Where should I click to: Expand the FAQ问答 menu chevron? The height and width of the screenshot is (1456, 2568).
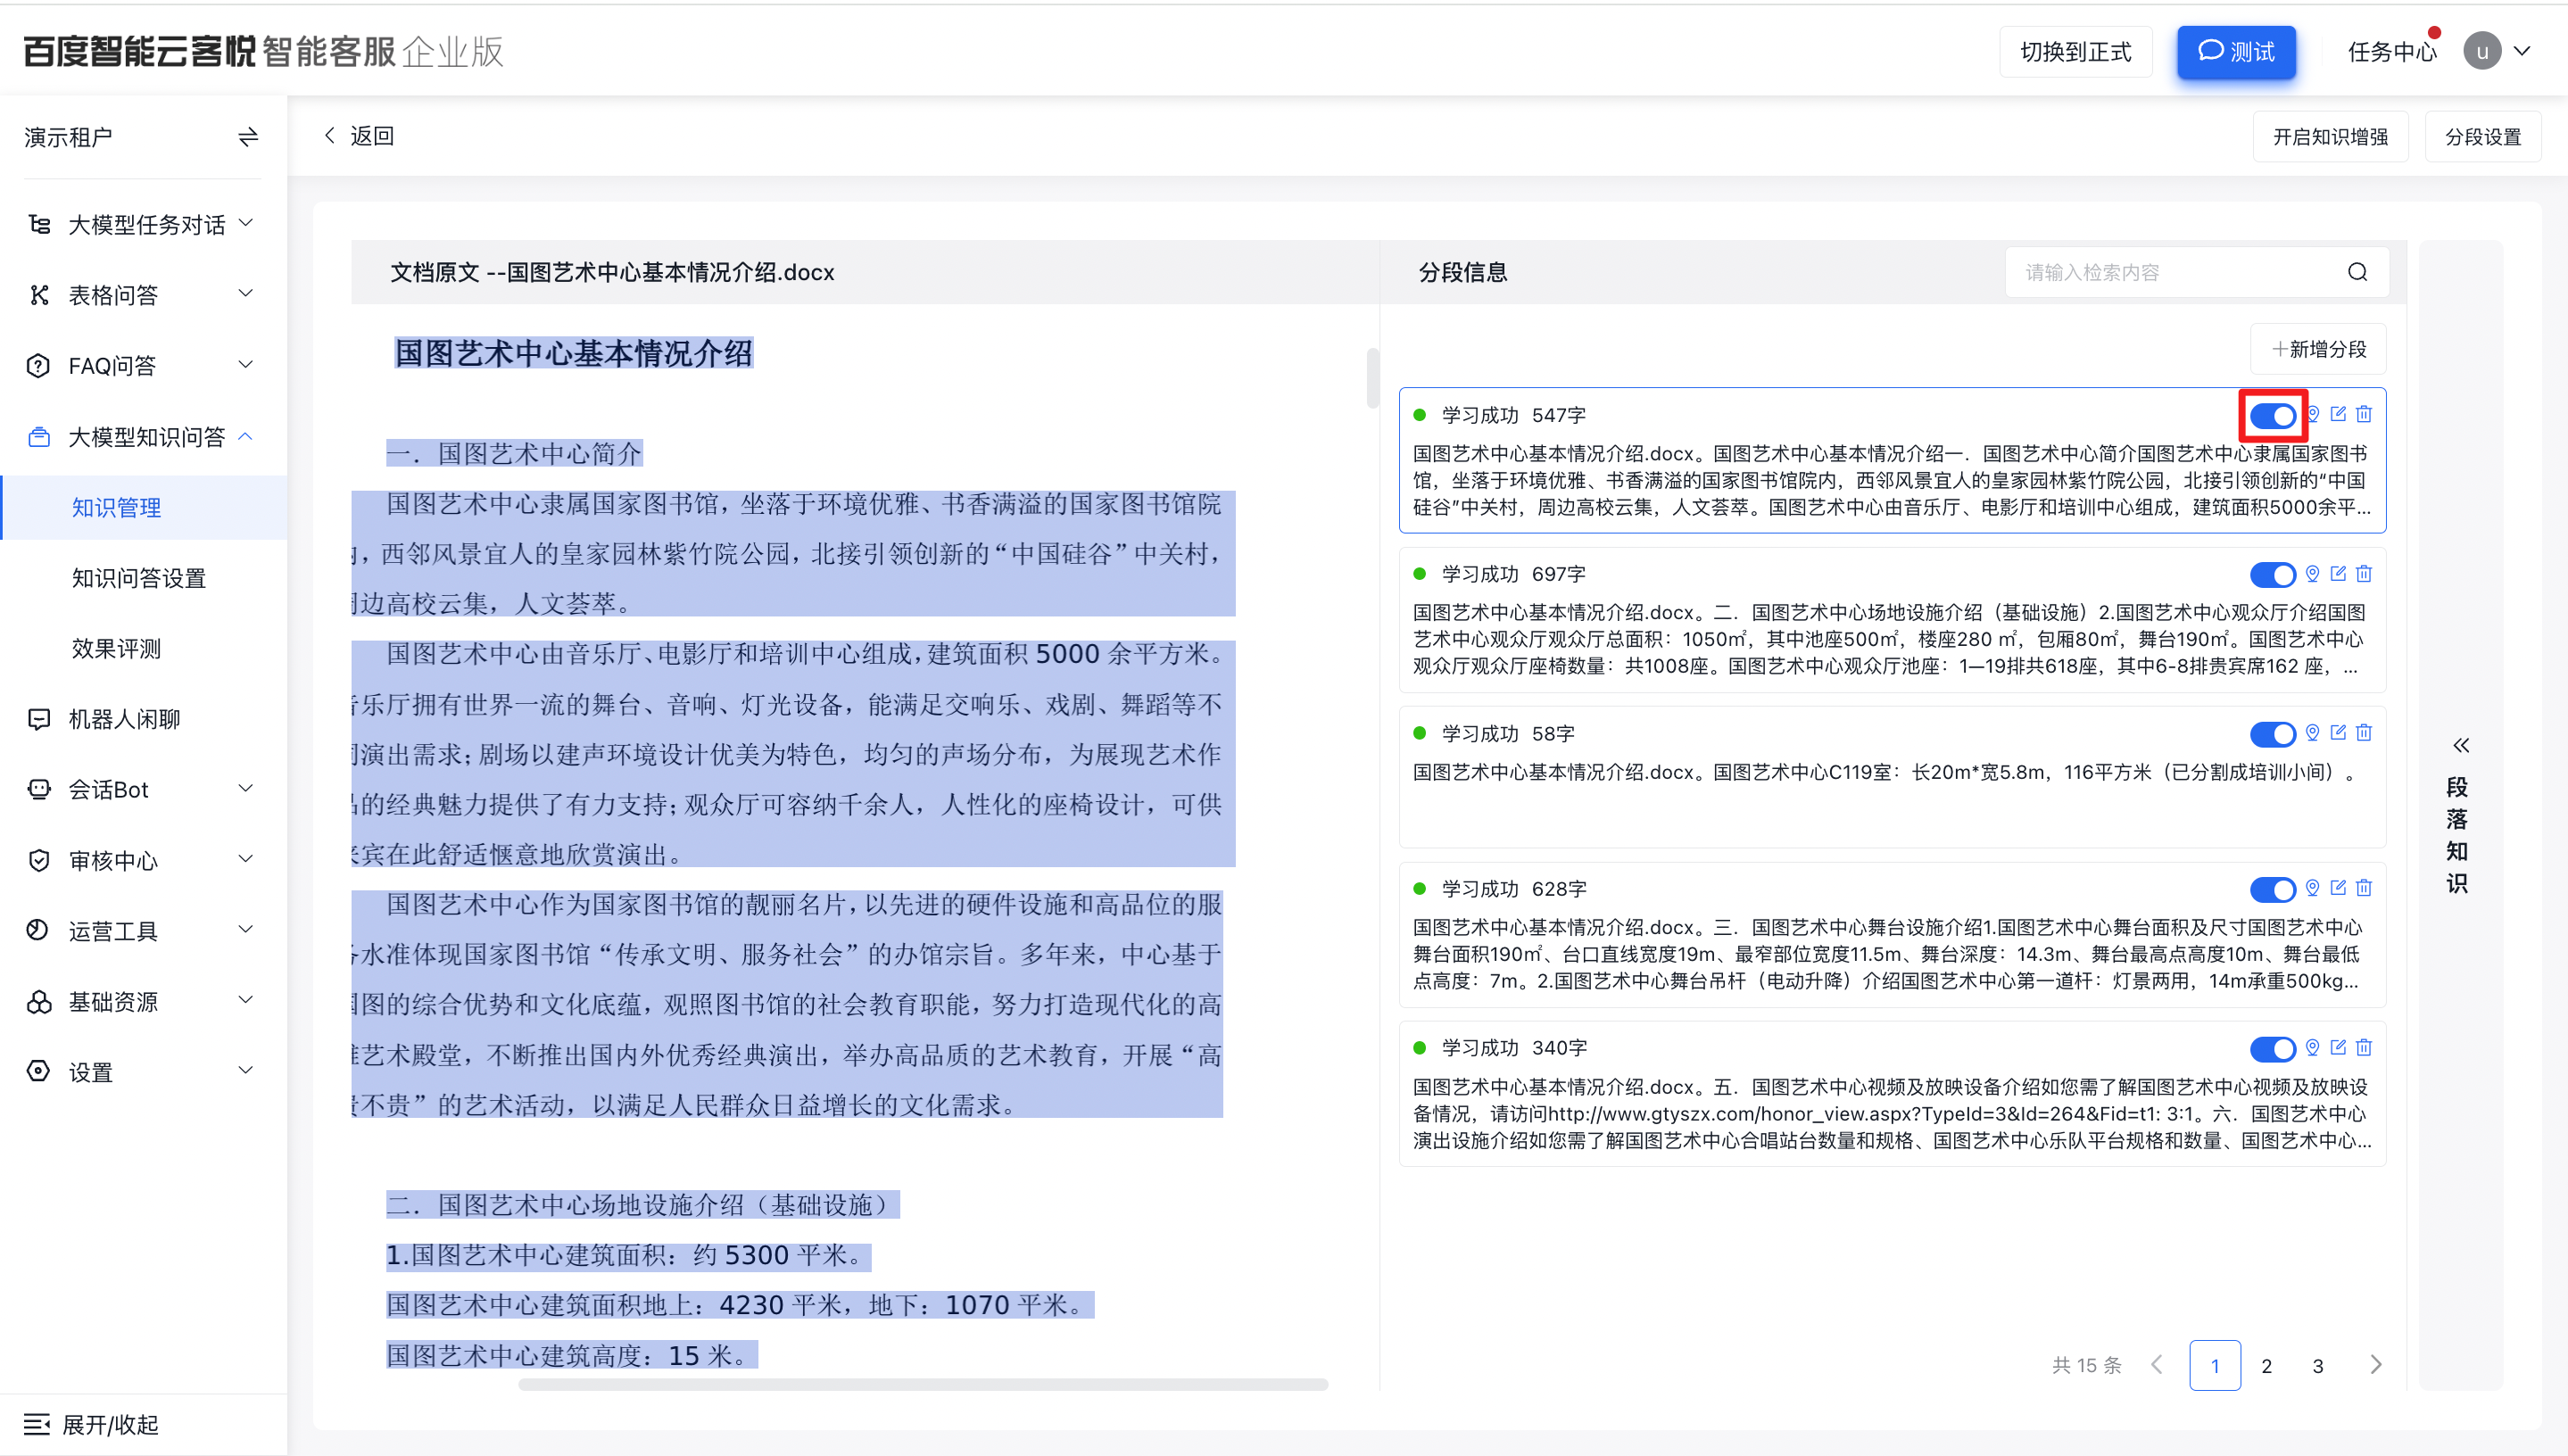click(x=246, y=364)
